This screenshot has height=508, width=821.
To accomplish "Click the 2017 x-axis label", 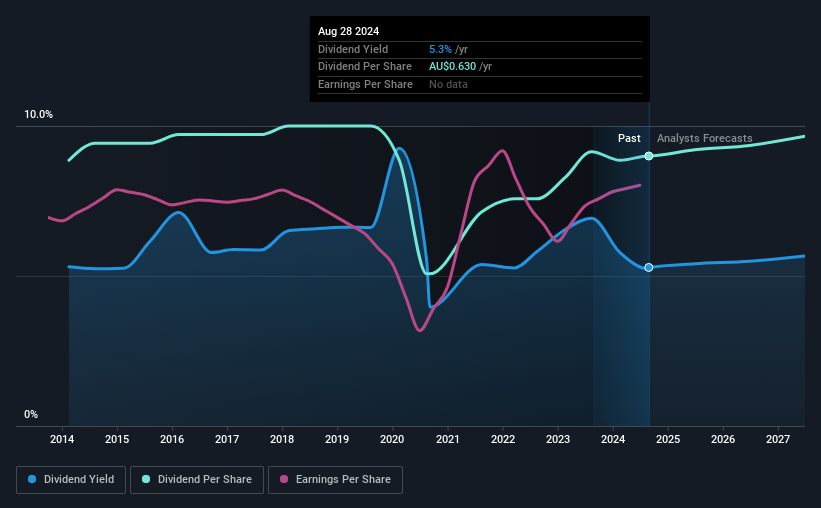I will 227,439.
